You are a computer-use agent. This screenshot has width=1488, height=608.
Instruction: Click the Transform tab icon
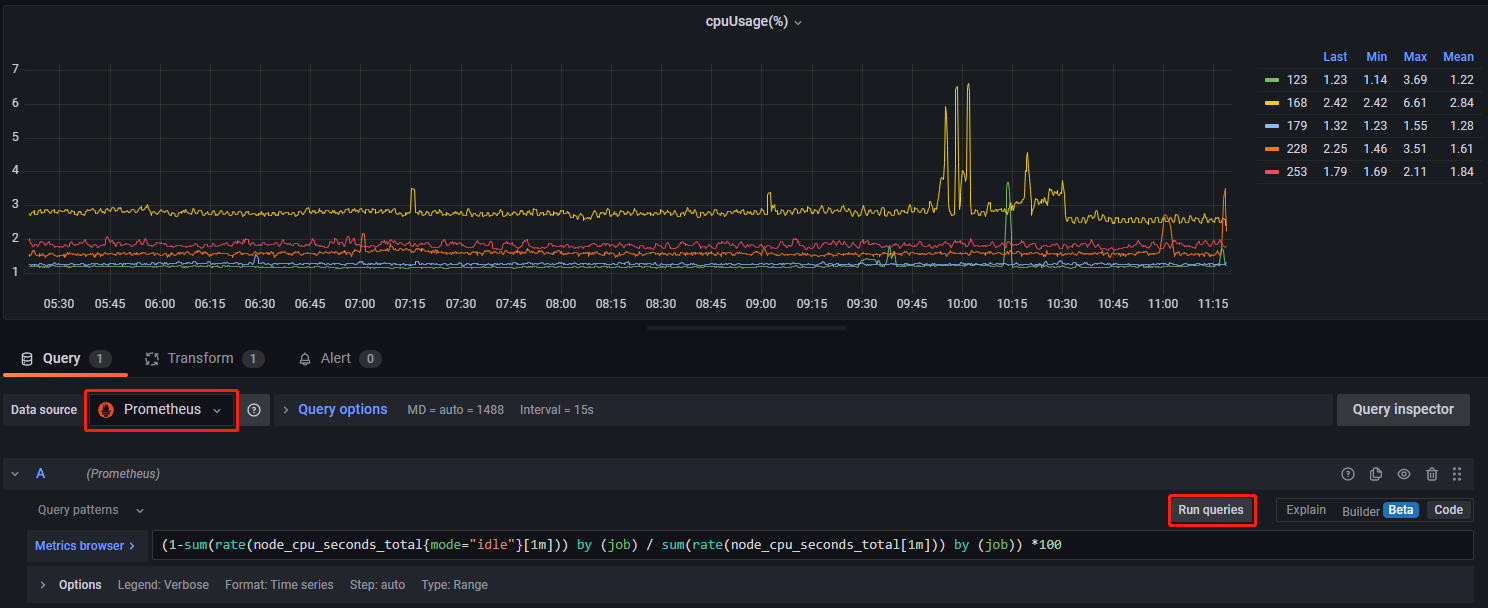click(152, 359)
